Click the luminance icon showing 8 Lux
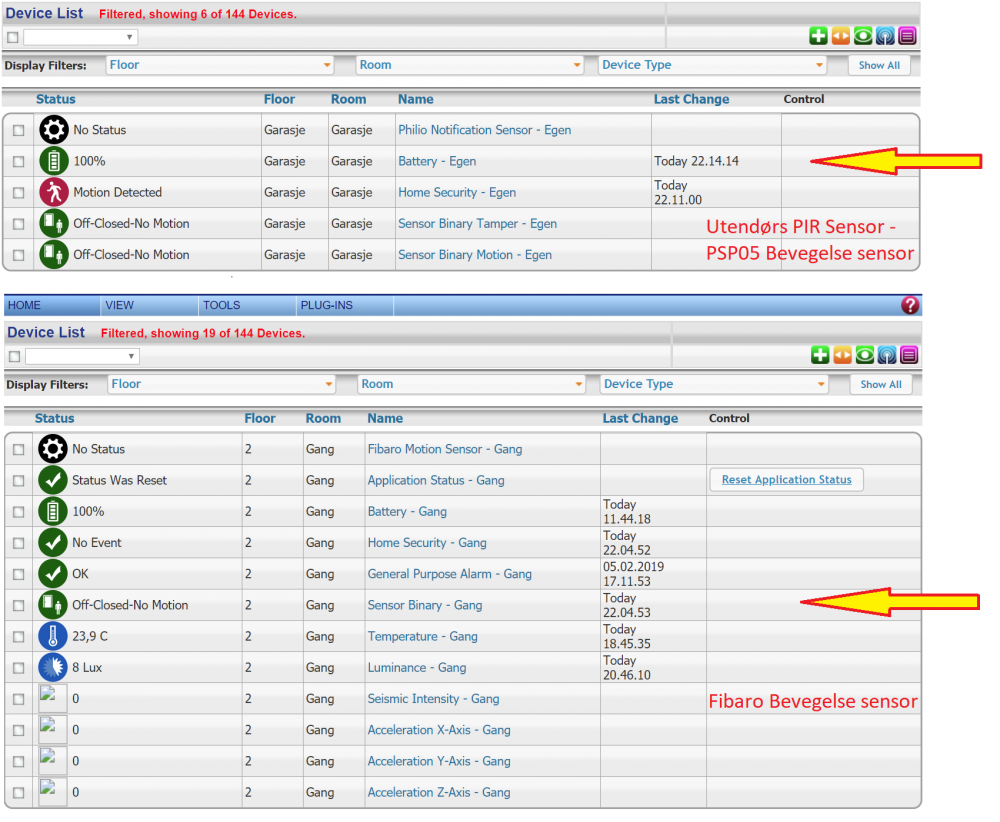This screenshot has width=1000, height=822. [x=52, y=667]
